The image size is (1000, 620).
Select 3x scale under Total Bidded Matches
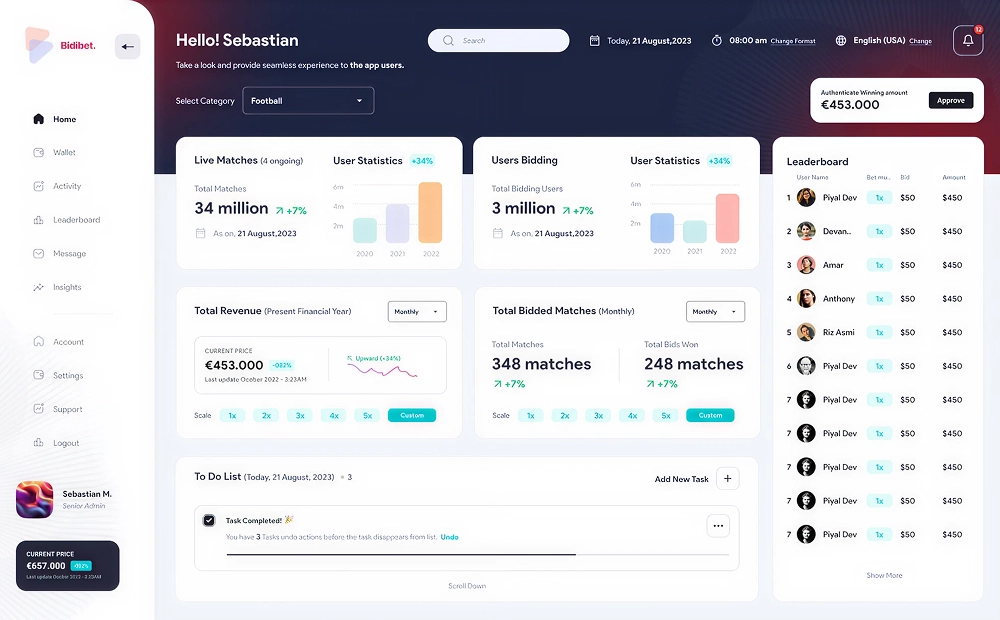(598, 415)
